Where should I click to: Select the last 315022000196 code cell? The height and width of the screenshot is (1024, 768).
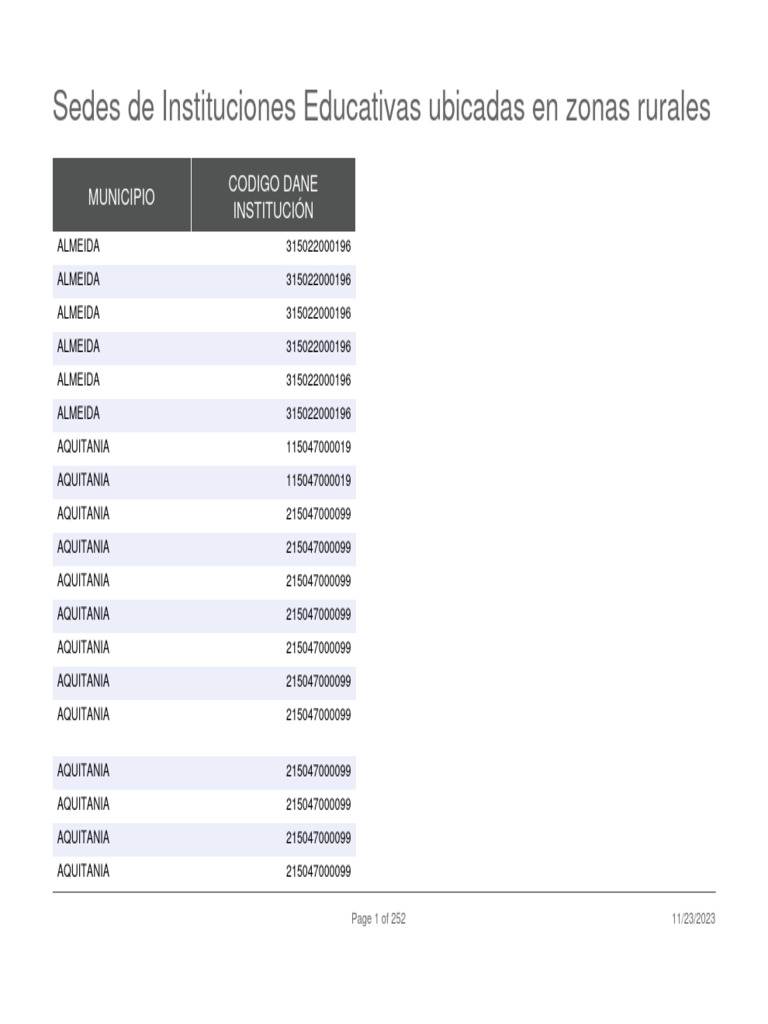click(x=318, y=413)
